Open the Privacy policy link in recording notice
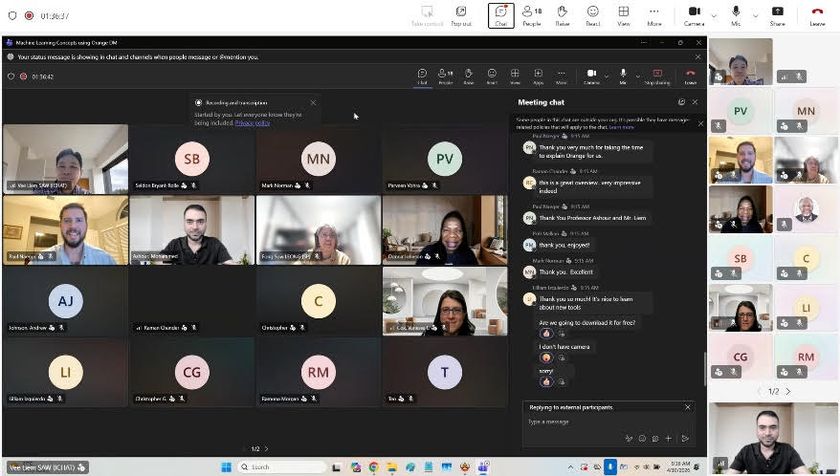840x476 pixels. point(252,122)
